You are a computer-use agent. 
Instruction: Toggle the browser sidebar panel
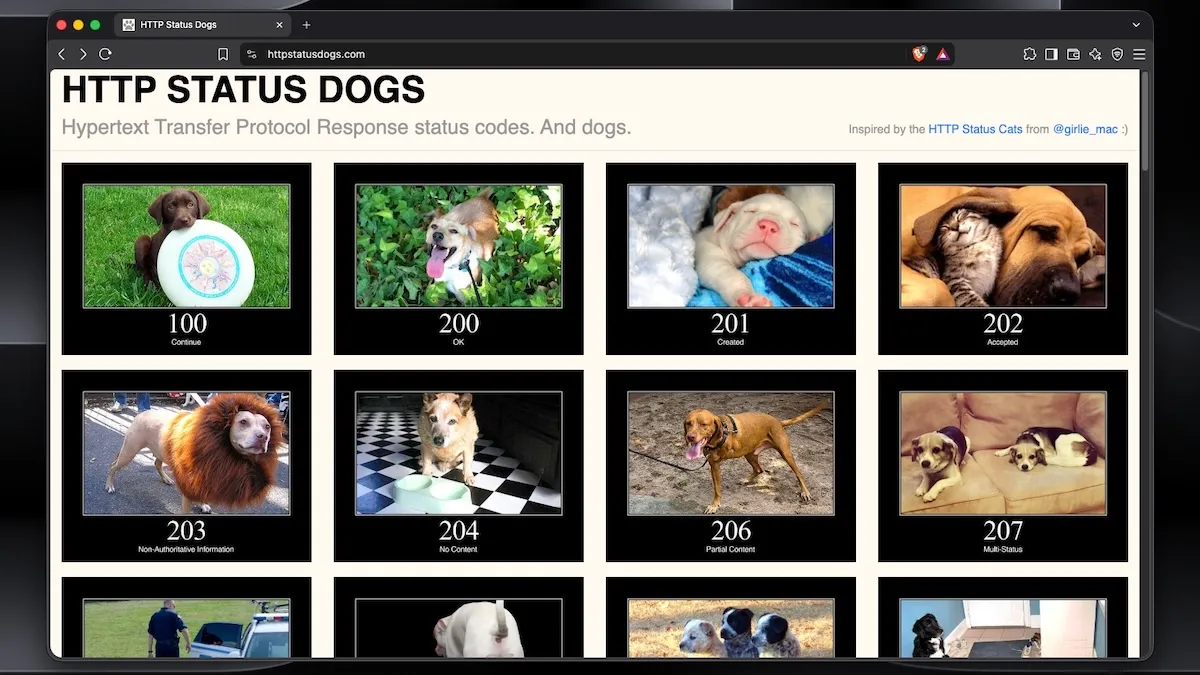pyautogui.click(x=1052, y=54)
